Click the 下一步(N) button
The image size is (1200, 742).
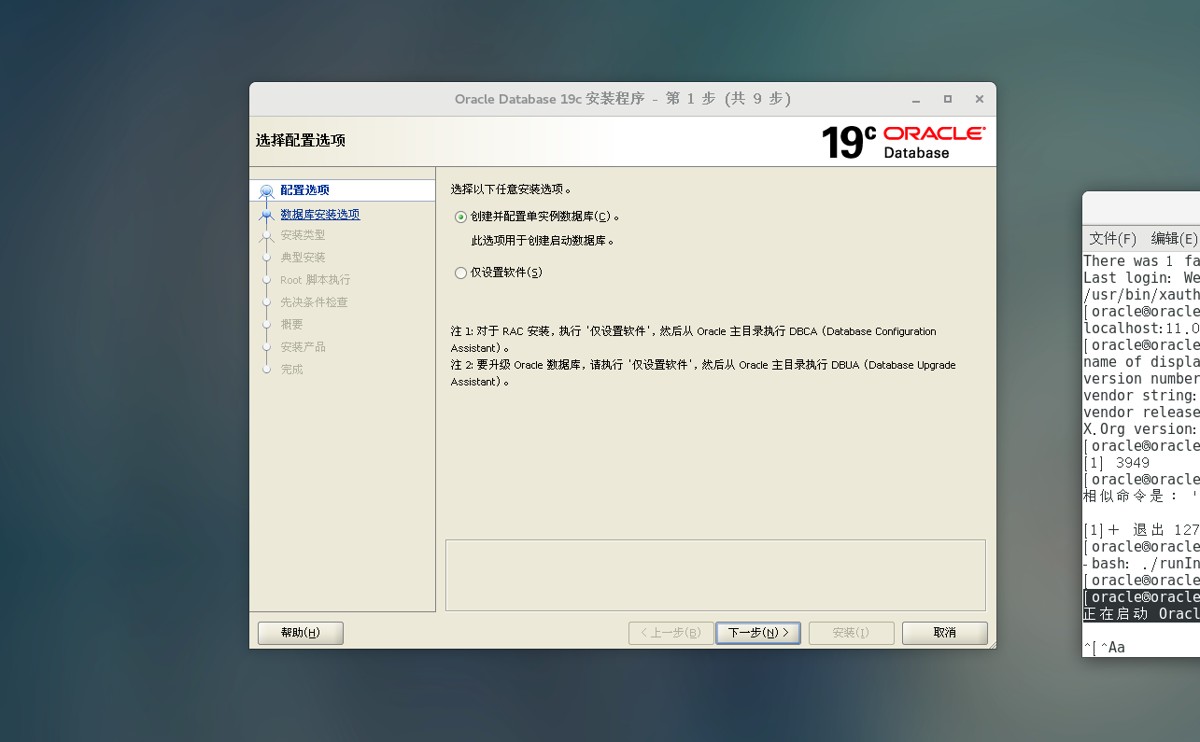(758, 633)
